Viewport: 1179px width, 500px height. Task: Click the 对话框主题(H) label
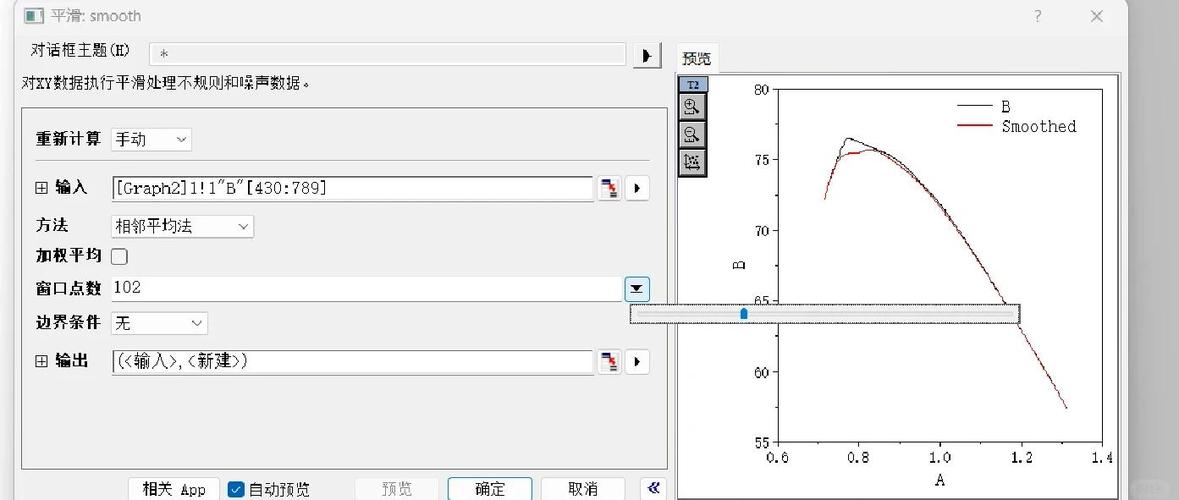tap(80, 51)
